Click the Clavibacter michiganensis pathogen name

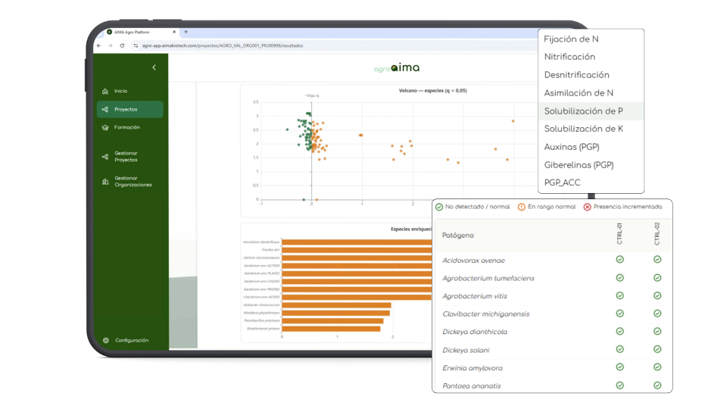pos(486,314)
